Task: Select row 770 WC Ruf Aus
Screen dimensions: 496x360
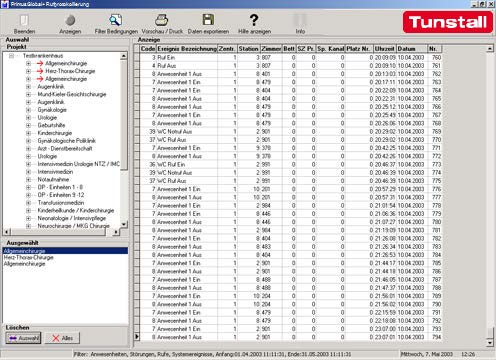Action: tap(291, 140)
